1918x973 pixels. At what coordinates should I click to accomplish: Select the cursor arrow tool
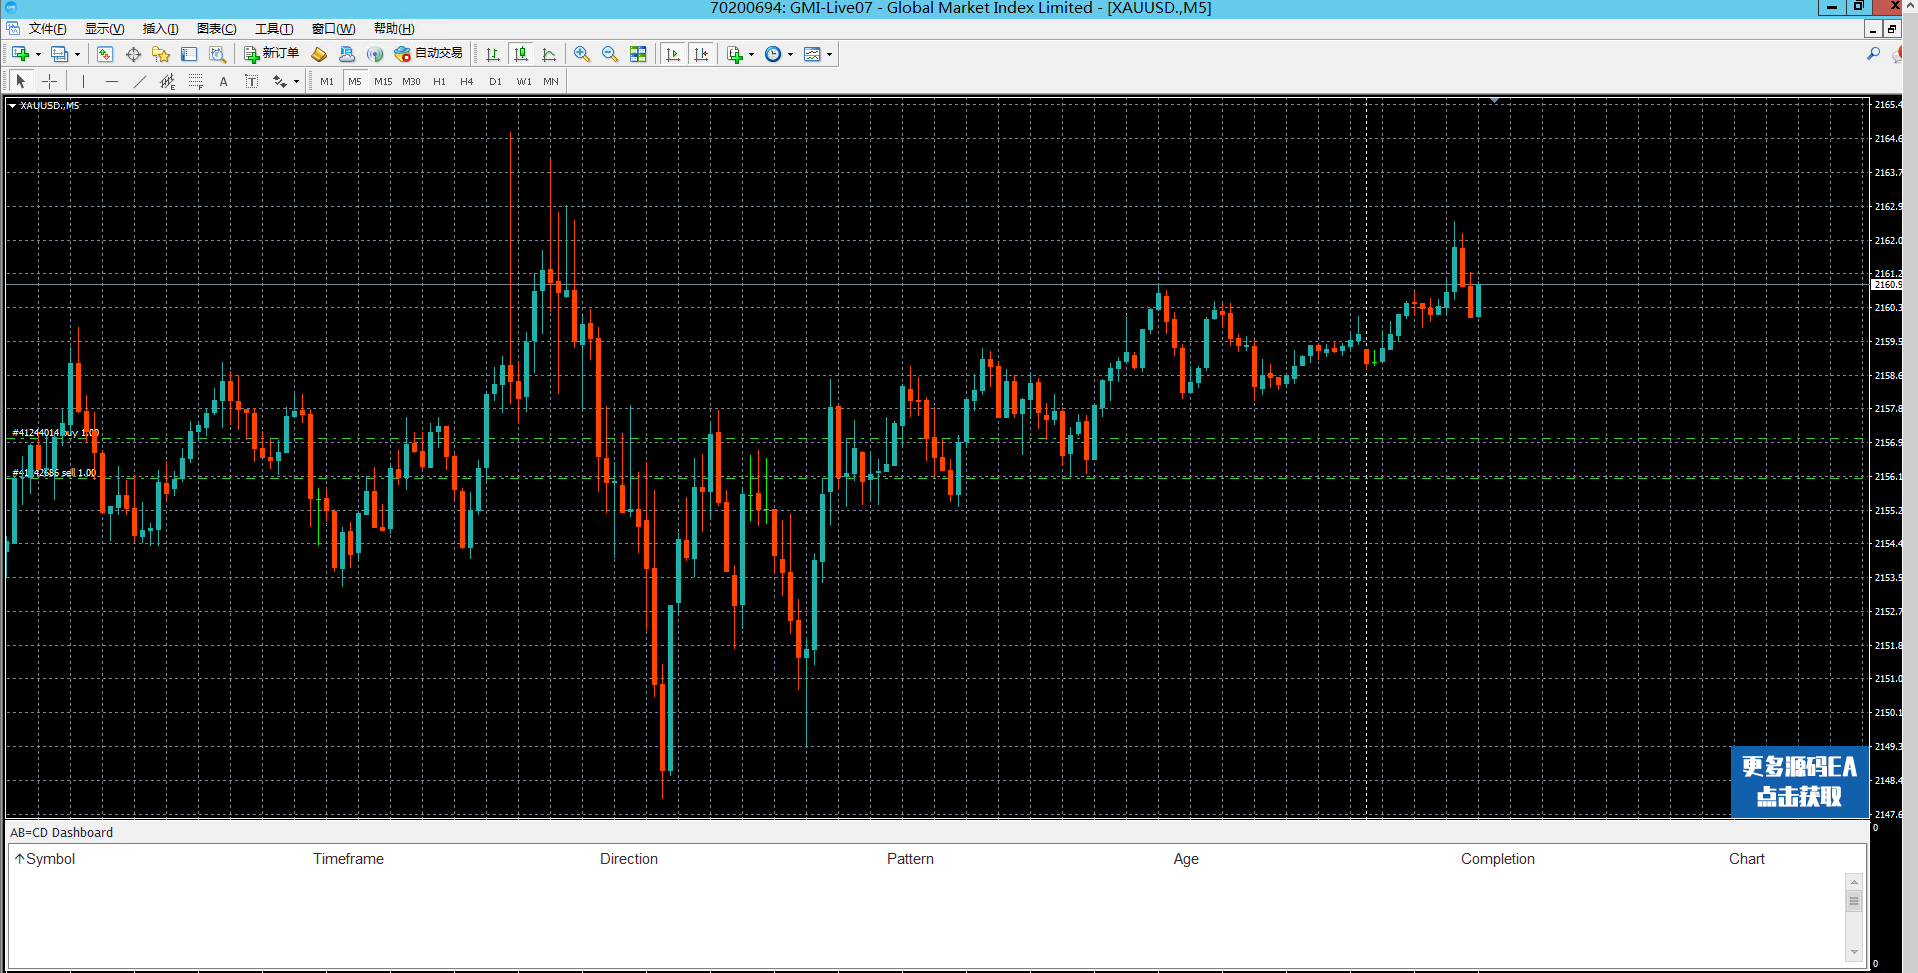[x=21, y=81]
